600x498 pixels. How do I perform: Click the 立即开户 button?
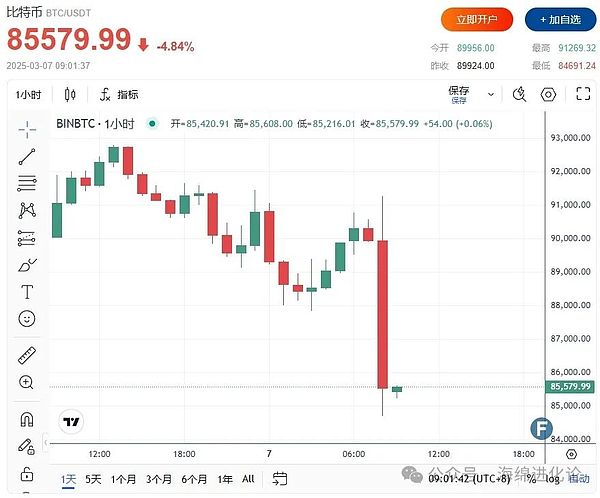477,19
